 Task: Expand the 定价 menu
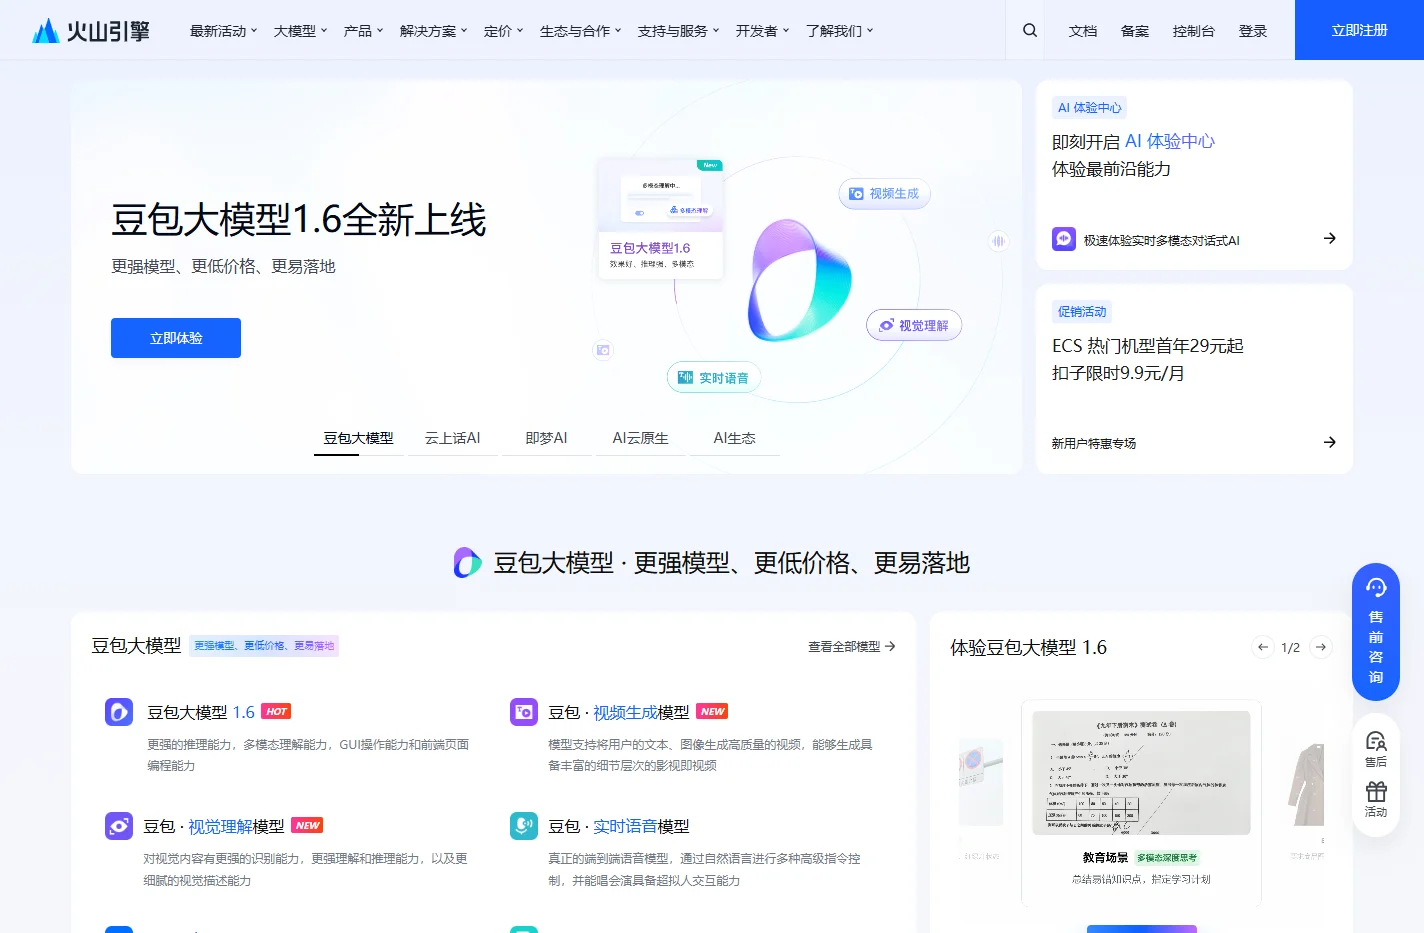(x=504, y=31)
